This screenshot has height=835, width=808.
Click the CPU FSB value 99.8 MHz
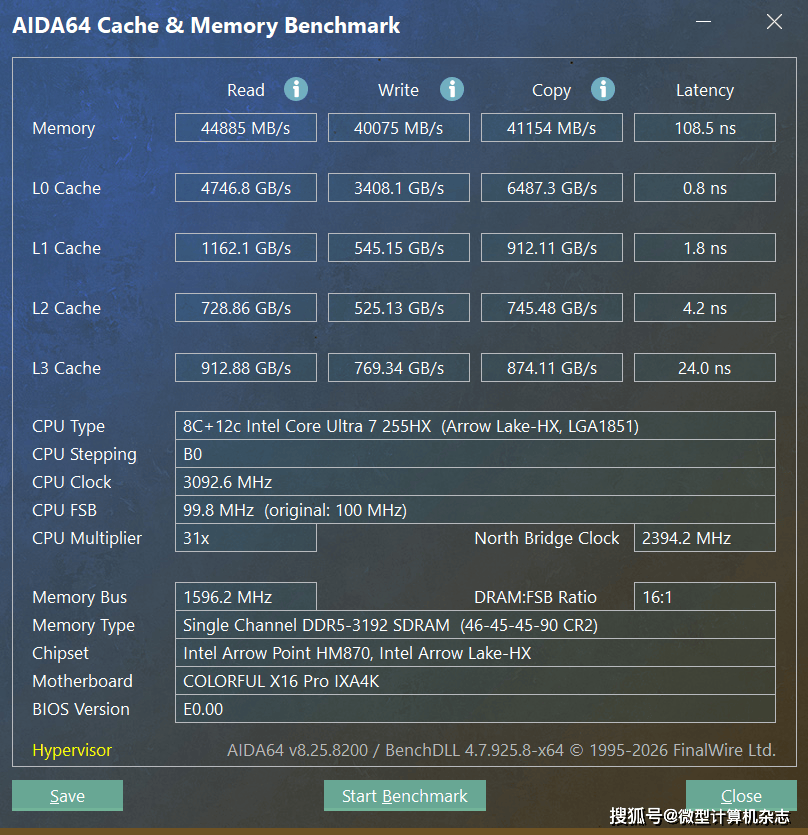click(475, 510)
